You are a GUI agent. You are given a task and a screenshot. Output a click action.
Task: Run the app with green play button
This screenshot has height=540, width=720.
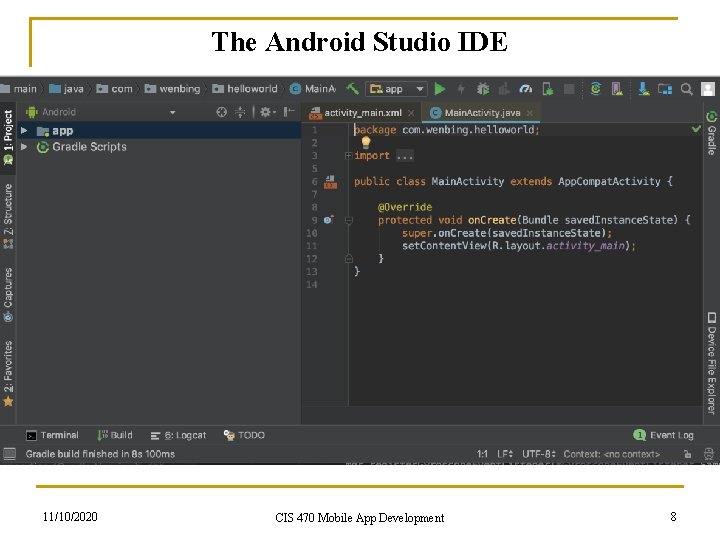pos(439,89)
